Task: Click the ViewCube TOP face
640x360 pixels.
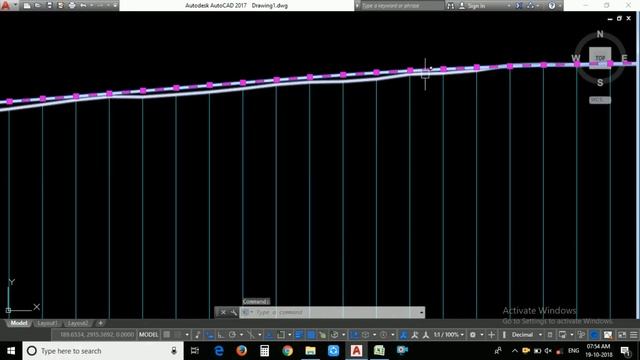Action: coord(600,58)
